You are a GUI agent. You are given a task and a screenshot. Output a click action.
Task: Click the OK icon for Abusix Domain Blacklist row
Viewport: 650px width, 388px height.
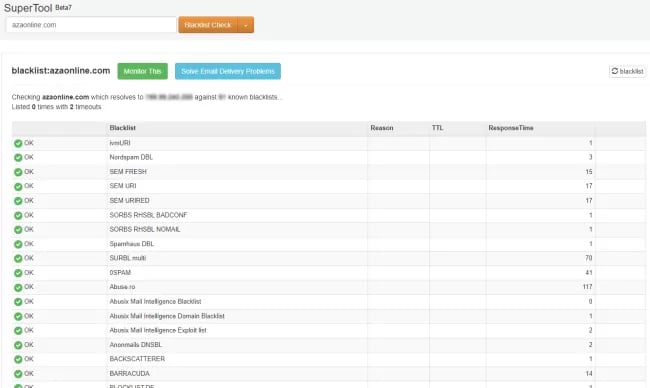coord(18,316)
